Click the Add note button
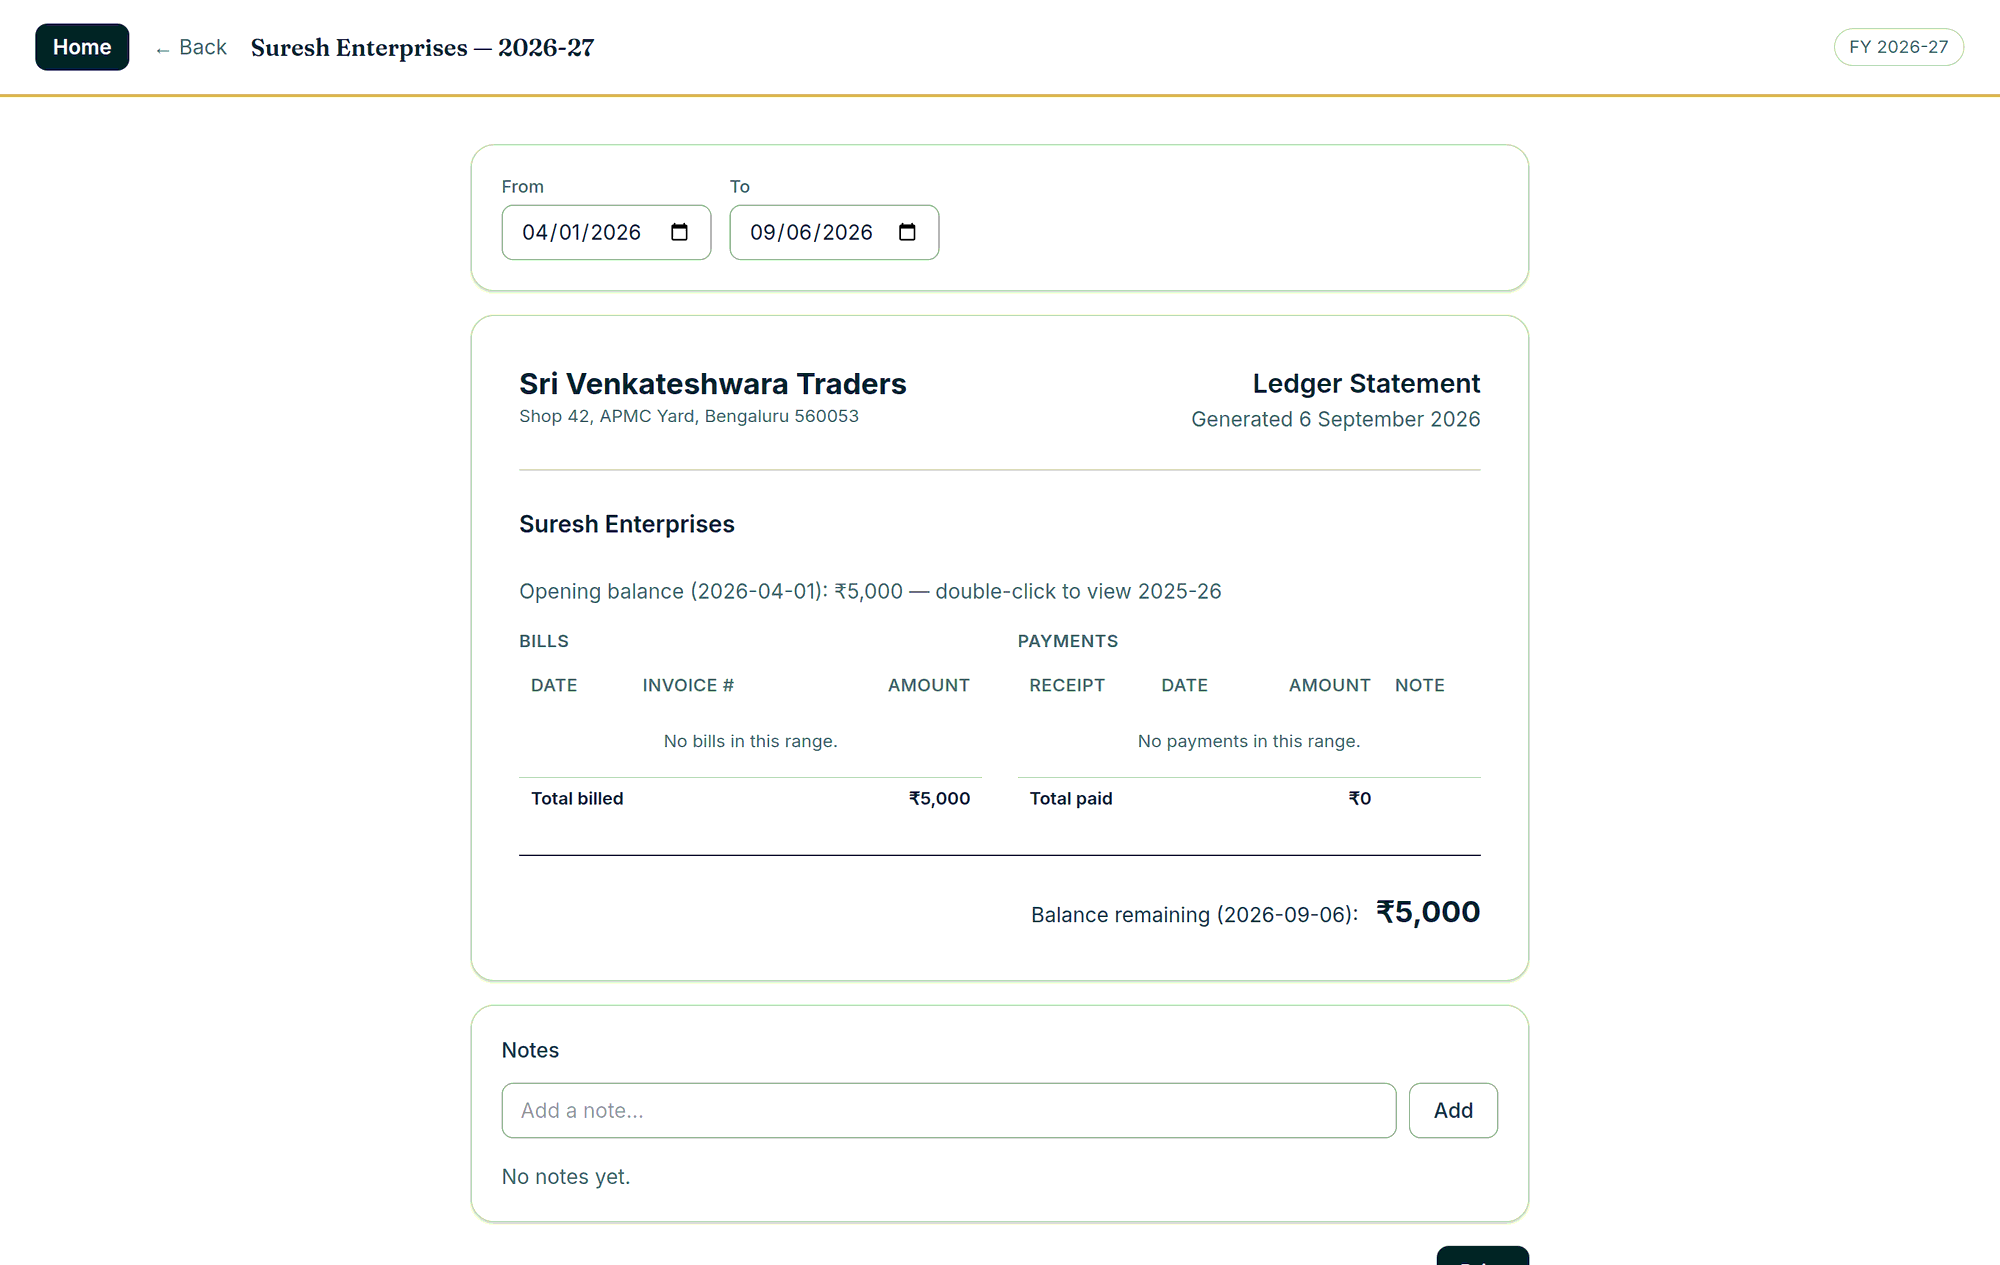The image size is (2000, 1265). tap(1453, 1110)
